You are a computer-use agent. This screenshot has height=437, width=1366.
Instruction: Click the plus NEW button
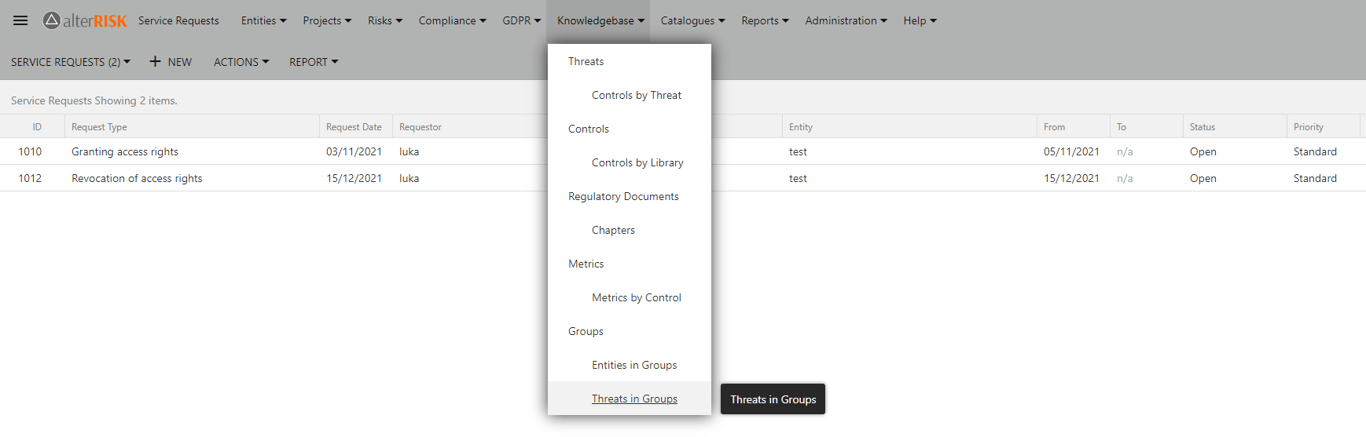[170, 62]
